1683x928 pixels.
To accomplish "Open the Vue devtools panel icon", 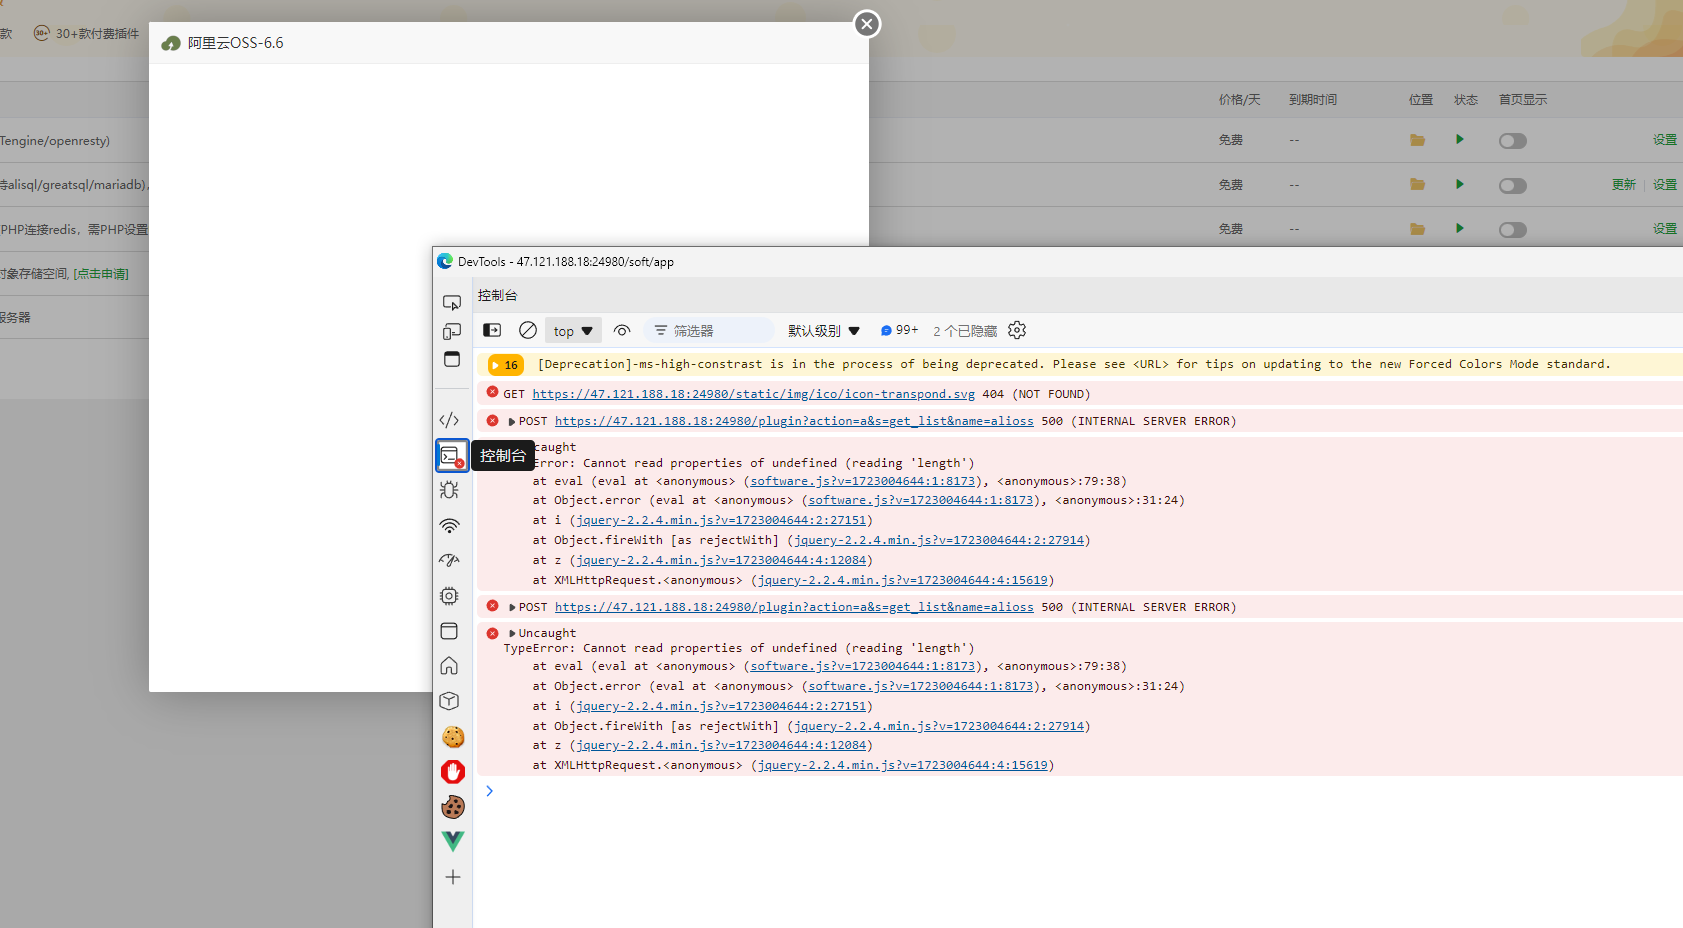I will coord(453,842).
